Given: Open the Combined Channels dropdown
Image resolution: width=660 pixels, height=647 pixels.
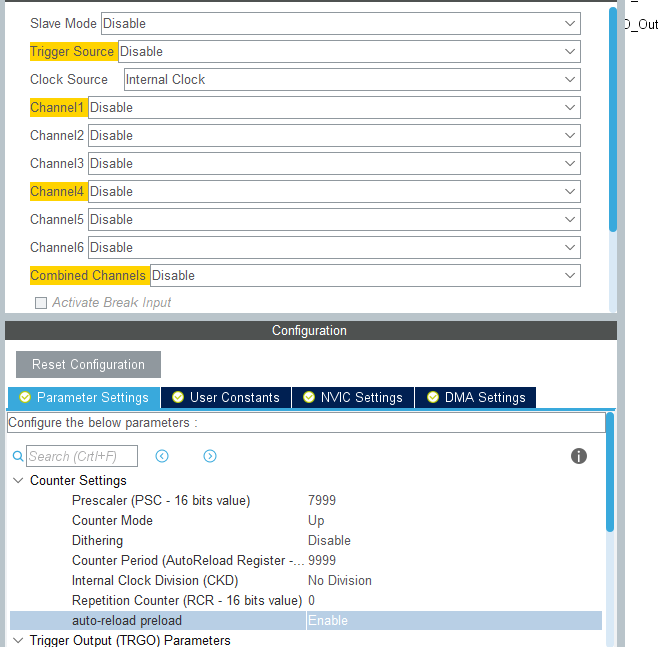Looking at the screenshot, I should (365, 275).
